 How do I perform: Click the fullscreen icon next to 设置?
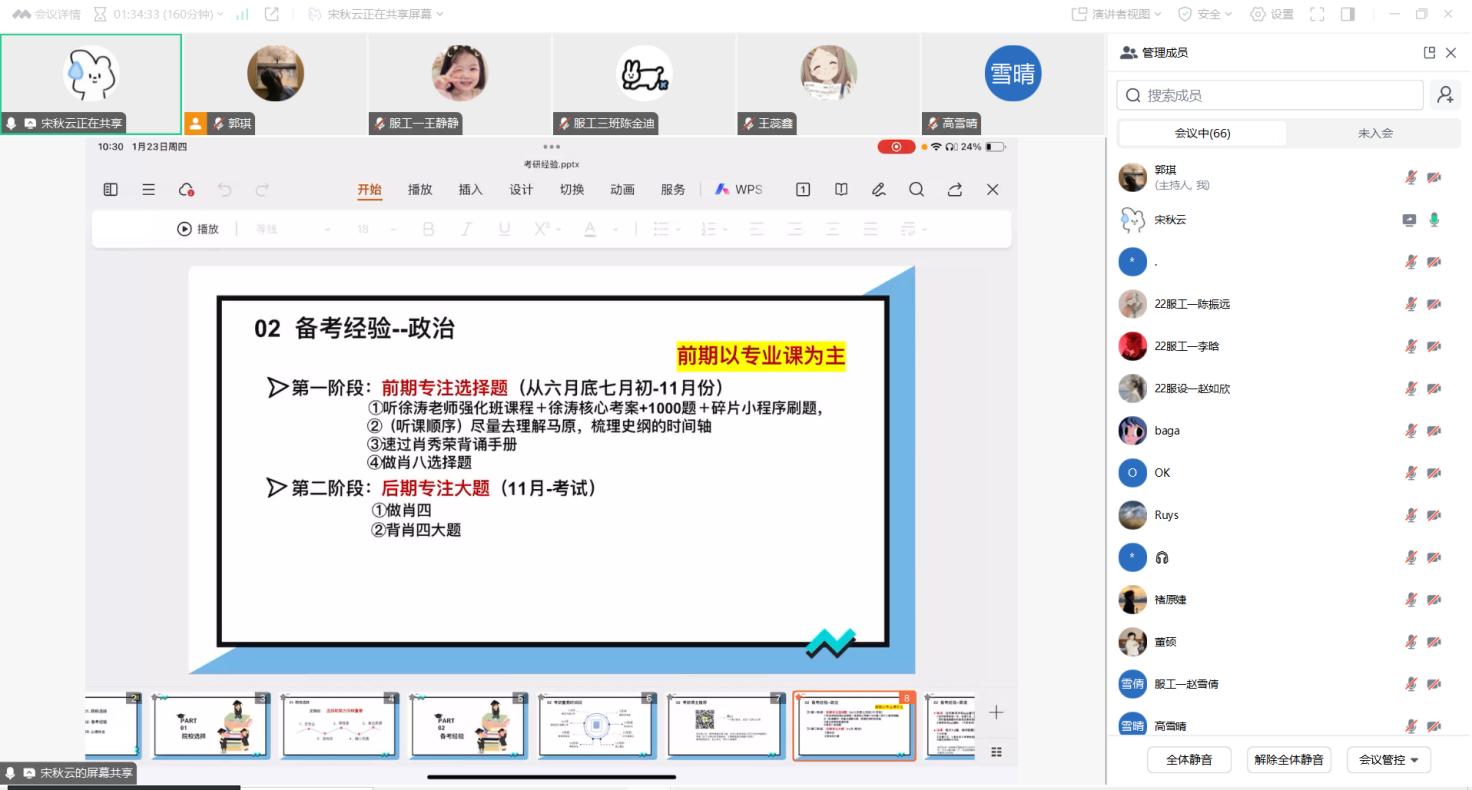(x=1317, y=14)
